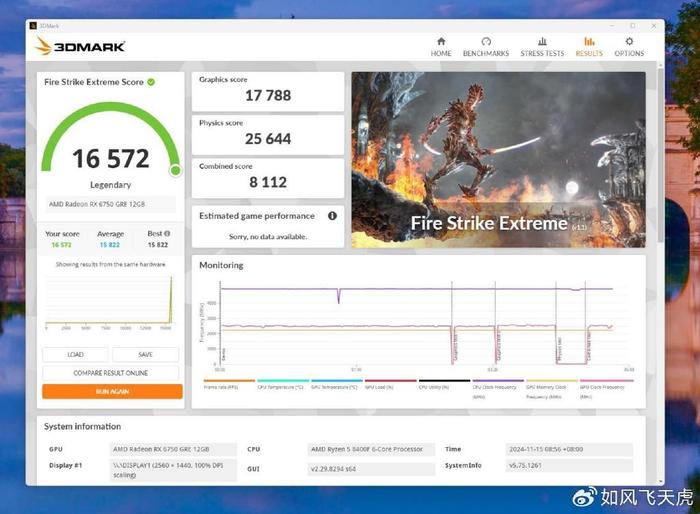Click the Combined score value 8 112
The height and width of the screenshot is (514, 700).
pyautogui.click(x=268, y=182)
